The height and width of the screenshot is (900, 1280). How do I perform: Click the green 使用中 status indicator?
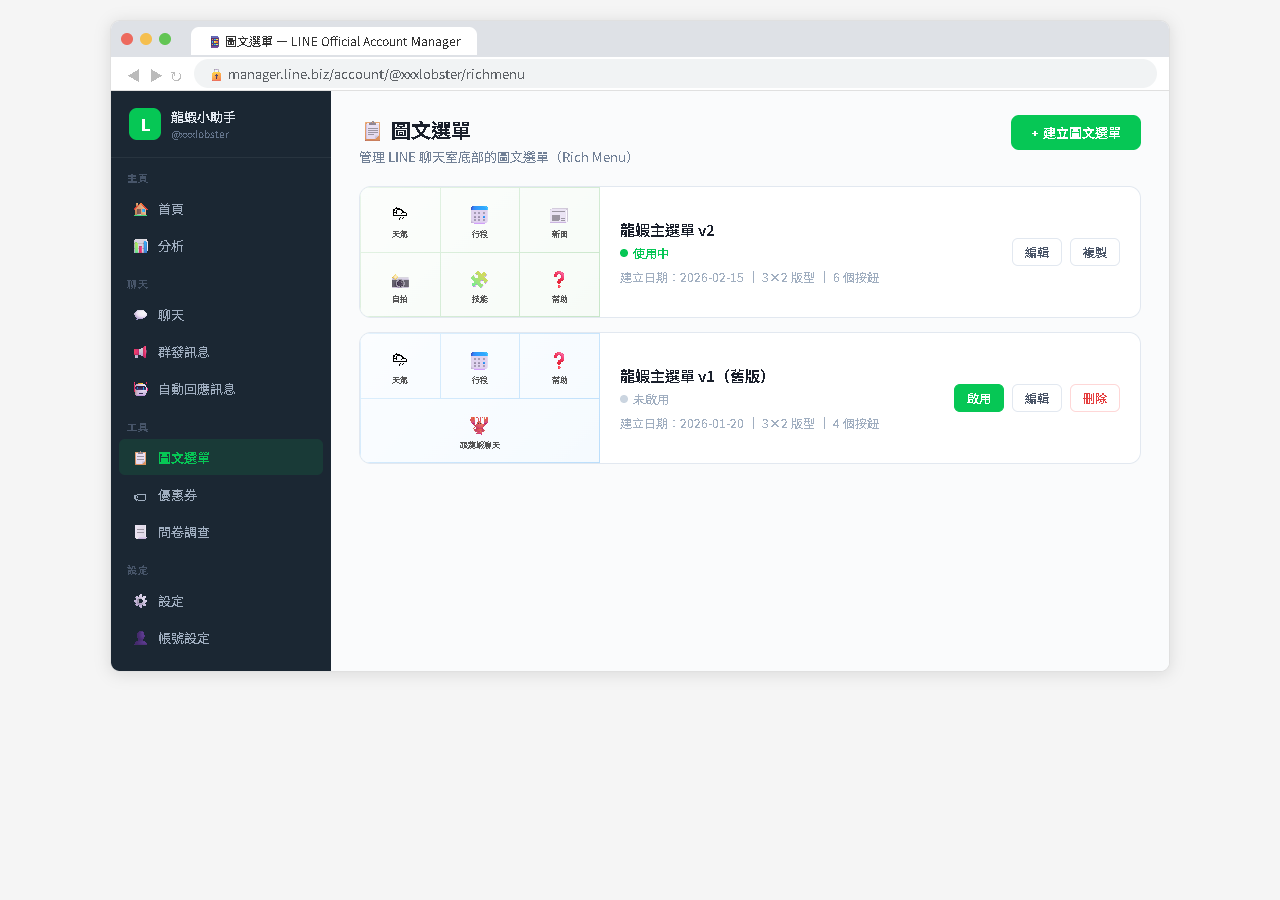pos(624,253)
